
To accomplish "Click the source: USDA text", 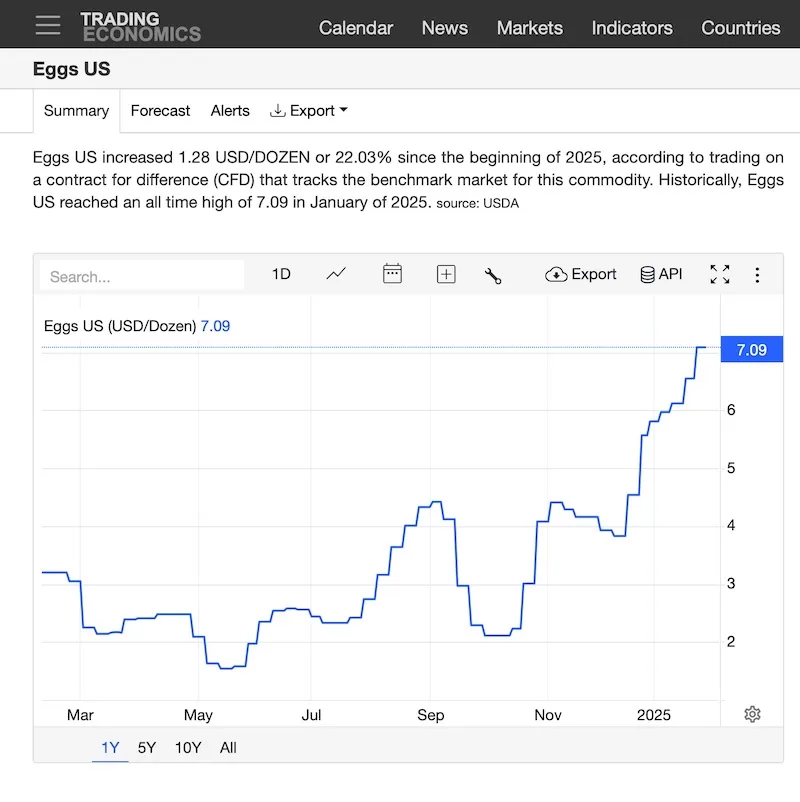I will click(x=477, y=203).
